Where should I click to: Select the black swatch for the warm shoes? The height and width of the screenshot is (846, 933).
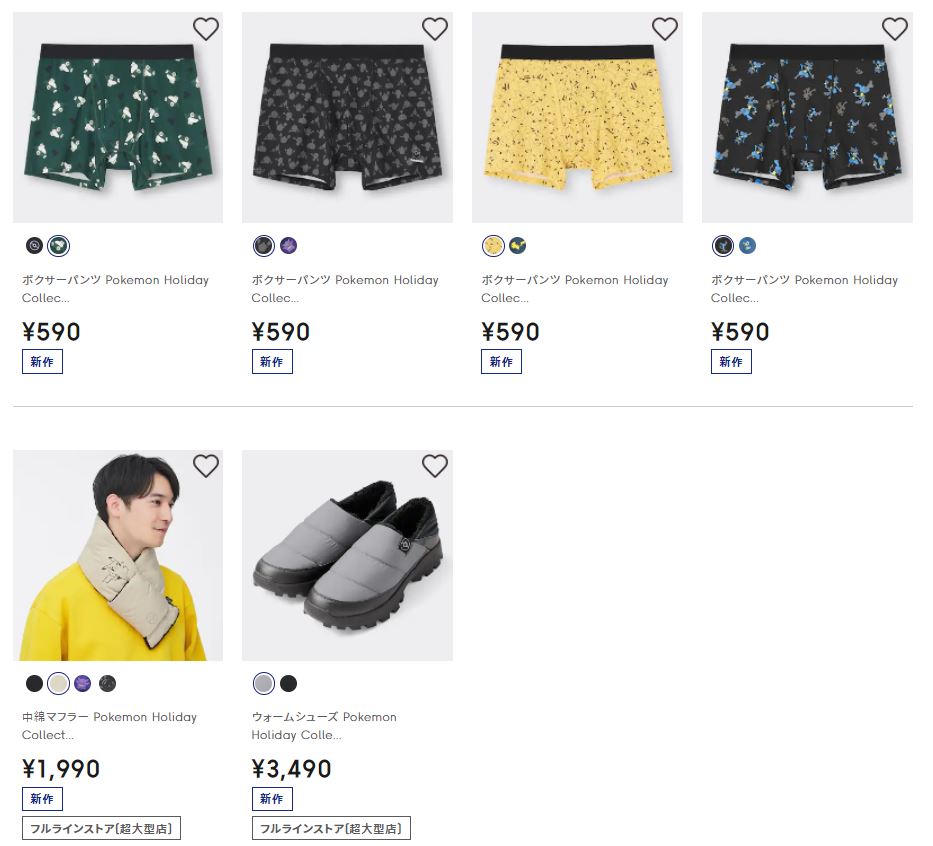[288, 684]
